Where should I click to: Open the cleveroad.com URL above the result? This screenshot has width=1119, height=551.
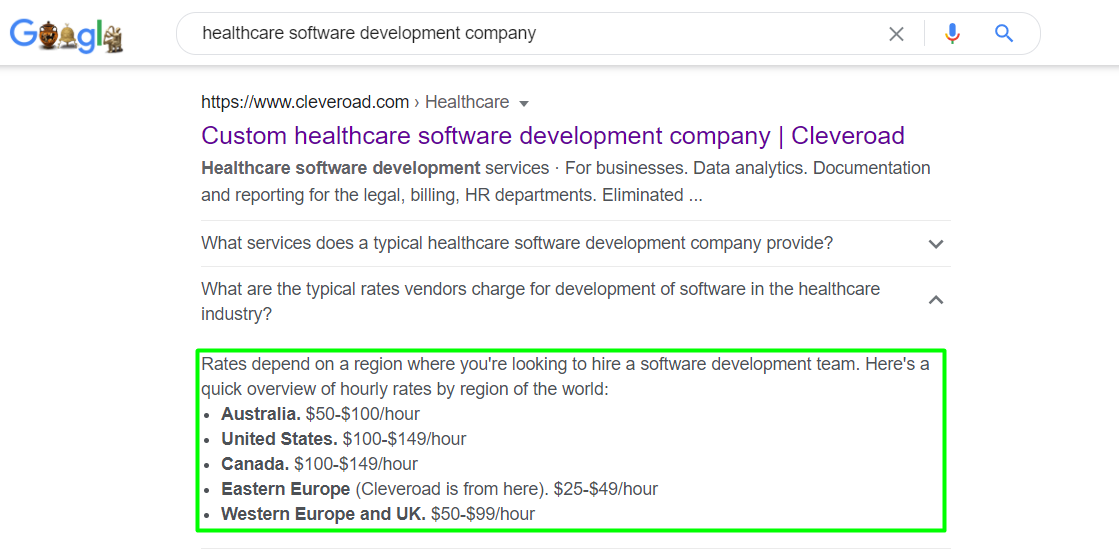tap(305, 102)
